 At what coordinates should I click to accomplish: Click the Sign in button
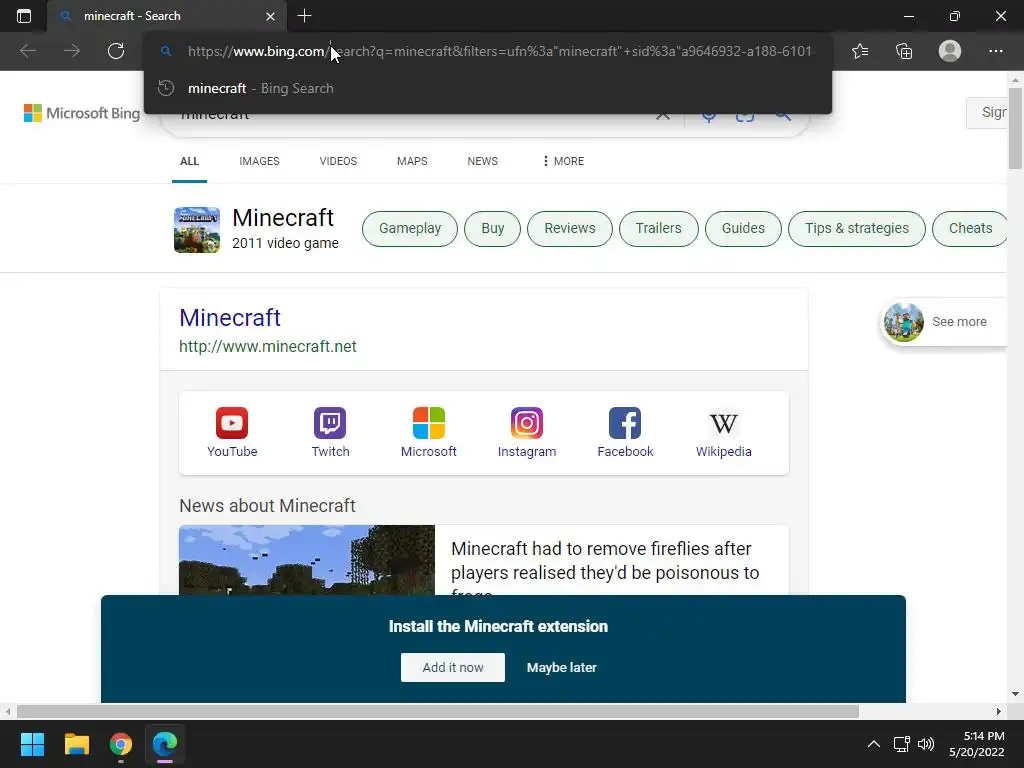[x=987, y=112]
